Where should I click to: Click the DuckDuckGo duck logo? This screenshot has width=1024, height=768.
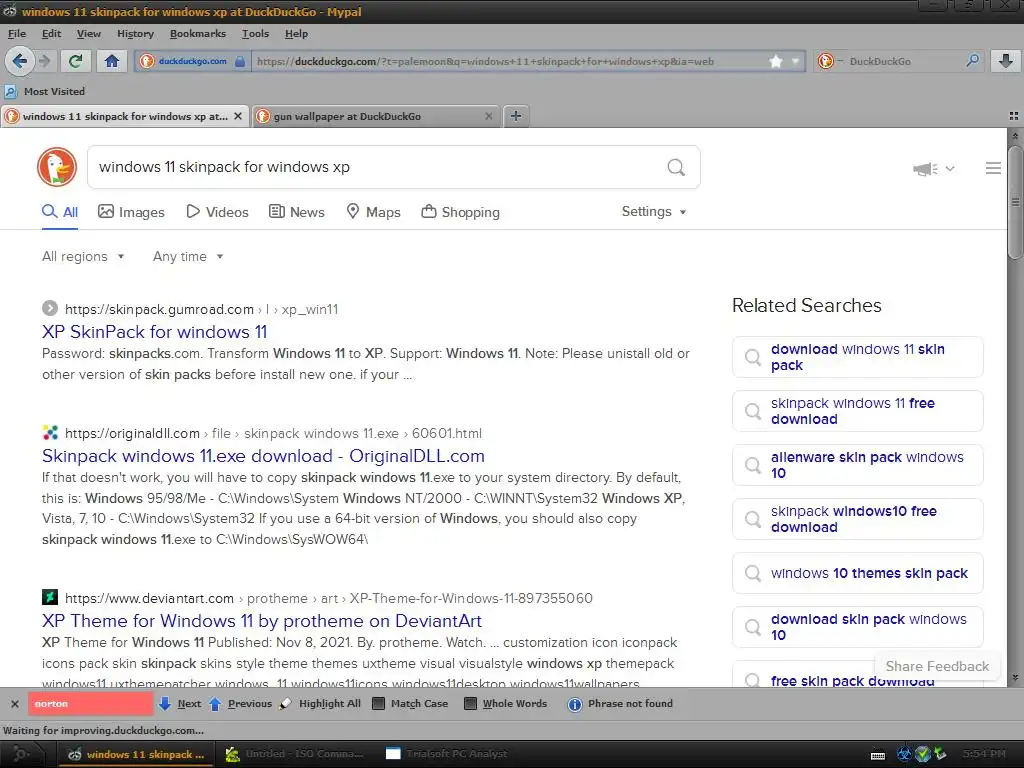click(57, 167)
